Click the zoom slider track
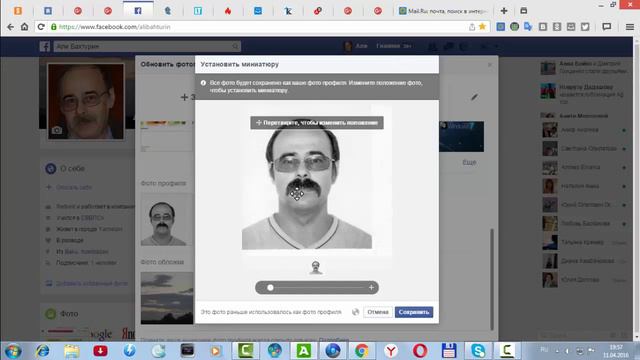The image size is (640, 360). [321, 287]
